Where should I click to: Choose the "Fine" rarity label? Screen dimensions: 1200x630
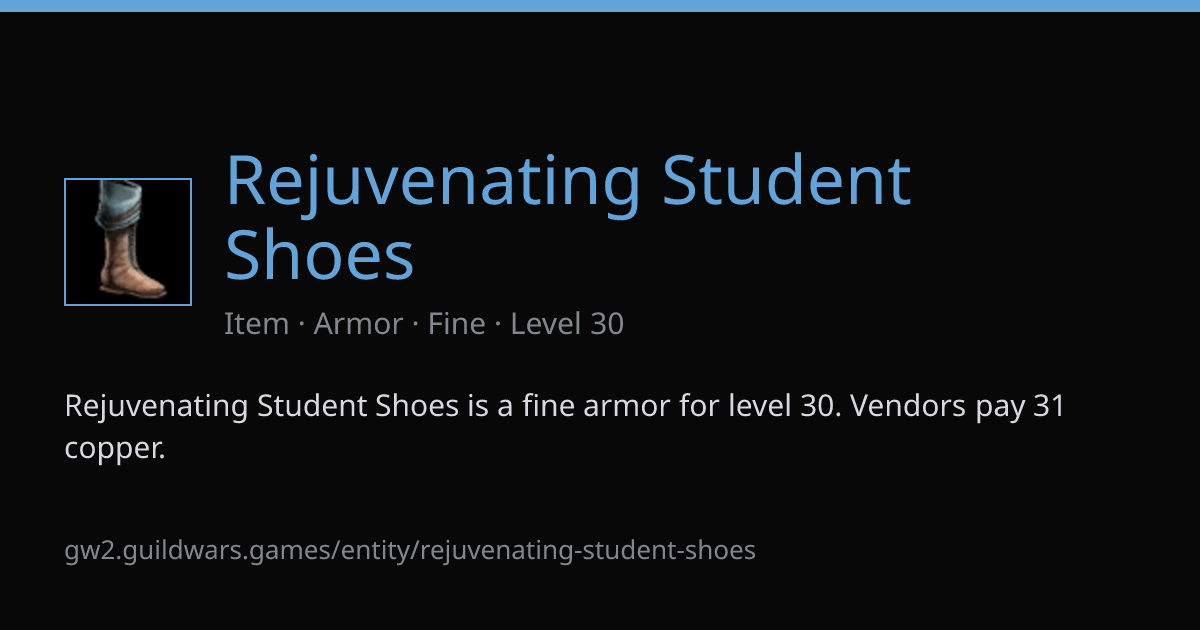click(x=456, y=324)
